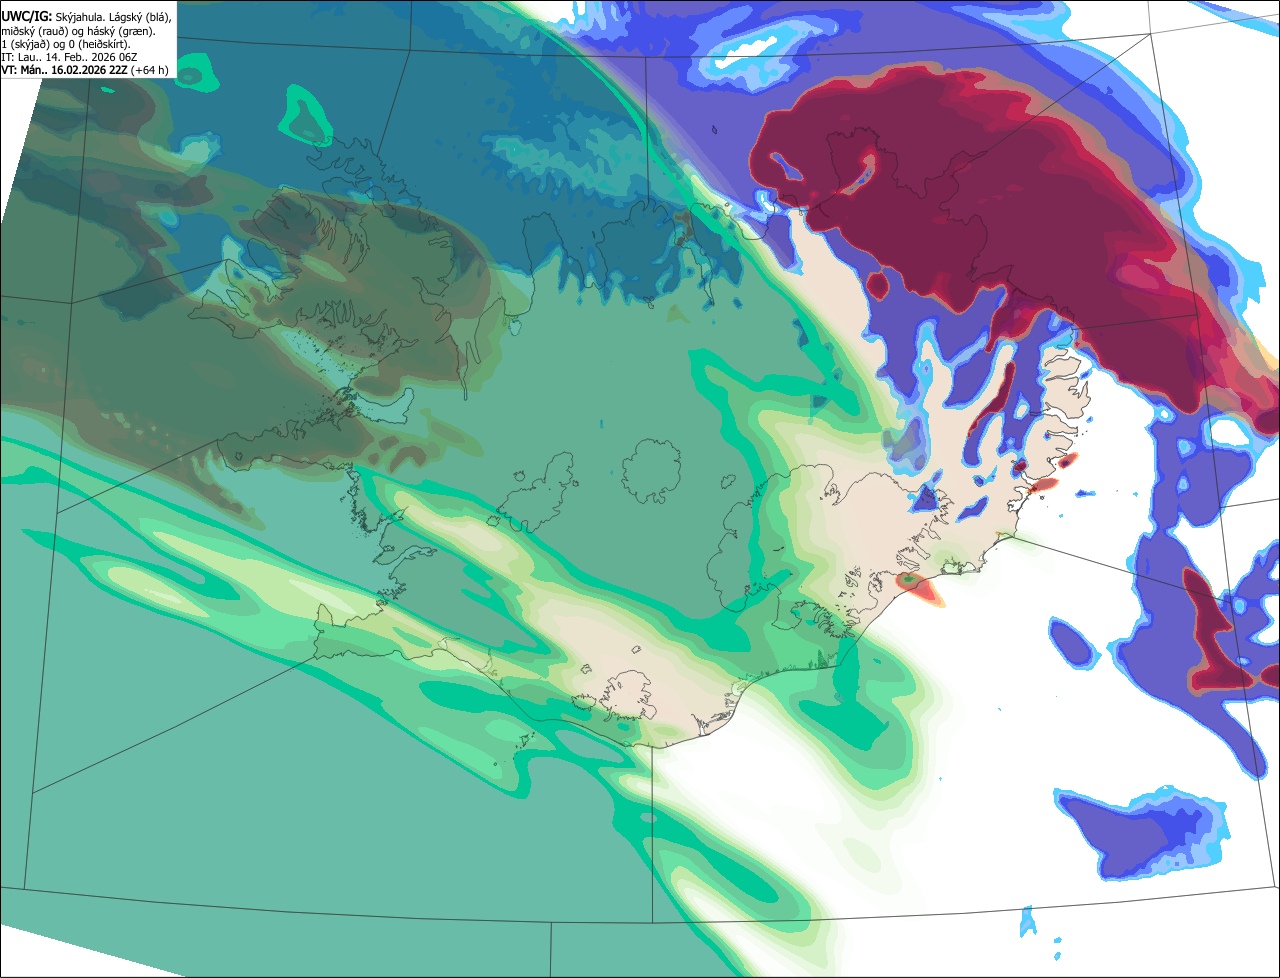The width and height of the screenshot is (1280, 978).
Task: Click the "1 (skýjað) og 0 (heiðskírt)." line
Action: 66,44
